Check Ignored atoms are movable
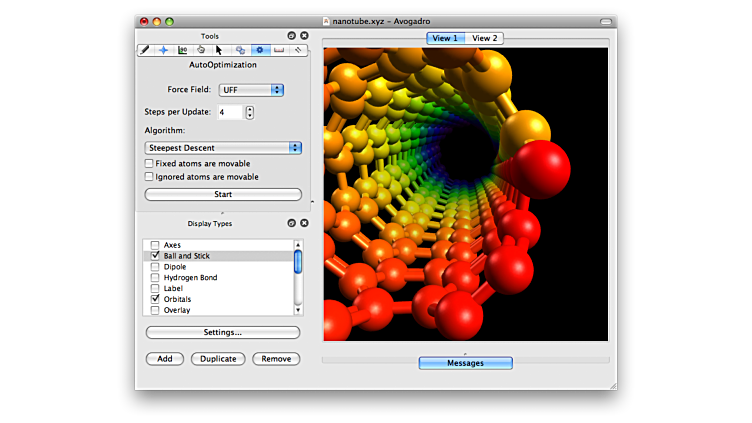Viewport: 752px width, 423px height. coord(149,177)
